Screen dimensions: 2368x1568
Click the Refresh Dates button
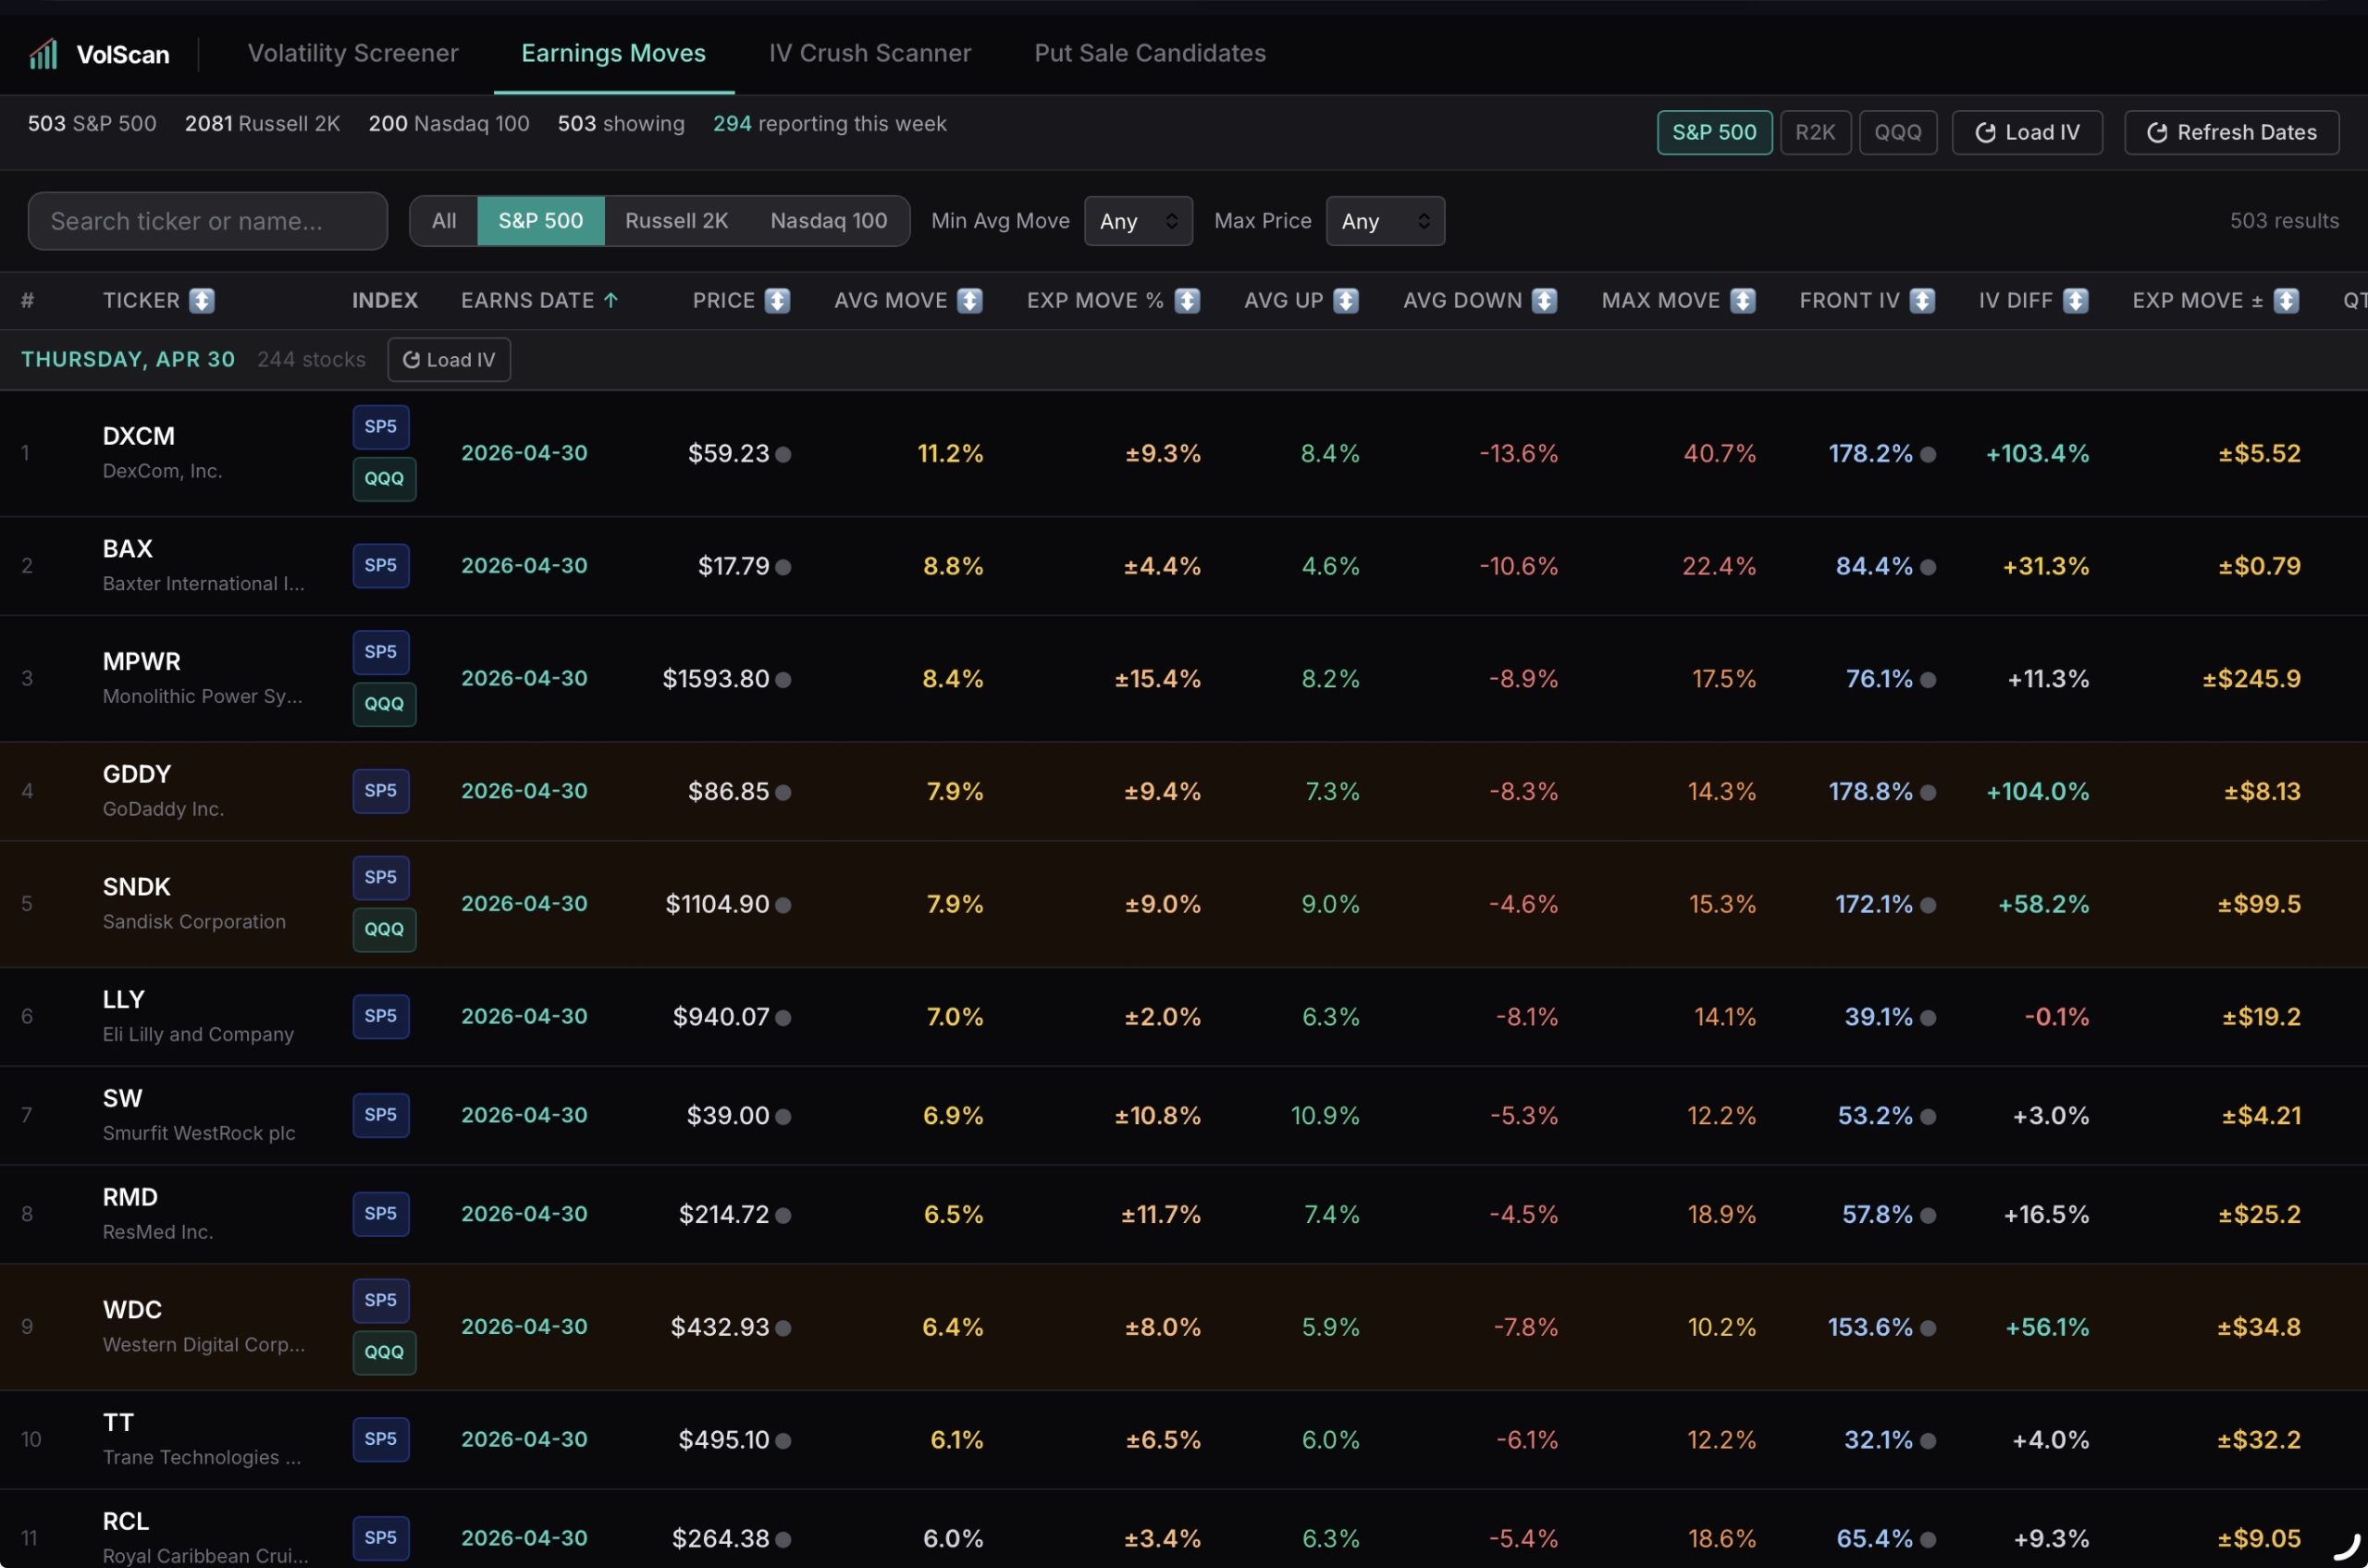tap(2231, 133)
